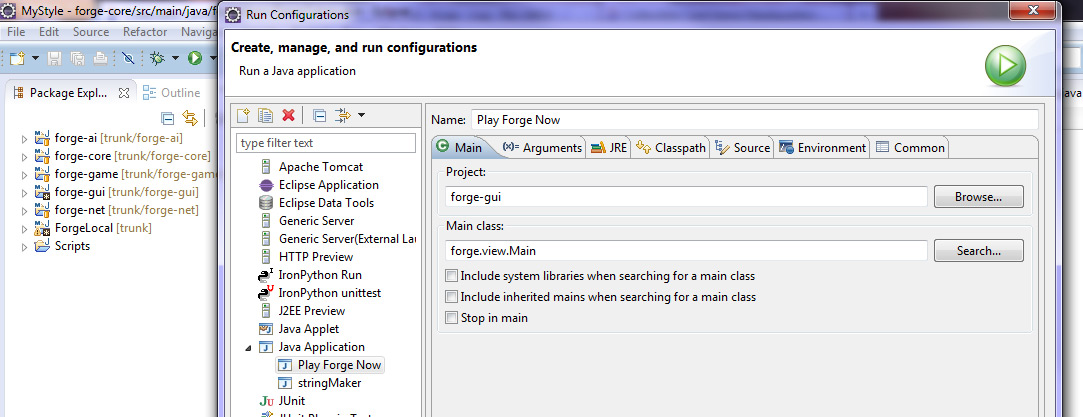Switch to the Source tab
This screenshot has width=1083, height=417.
tap(742, 147)
